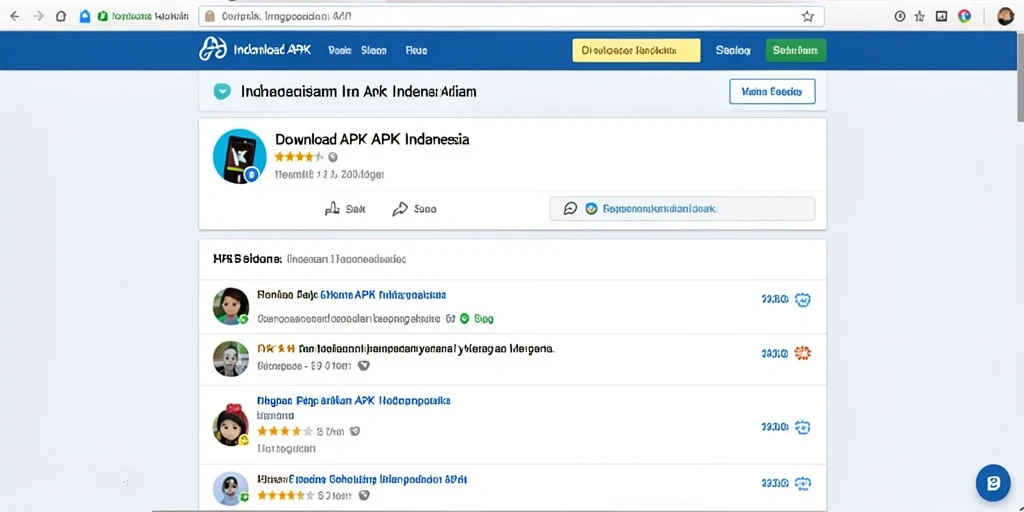Click the count number on first row

[775, 300]
